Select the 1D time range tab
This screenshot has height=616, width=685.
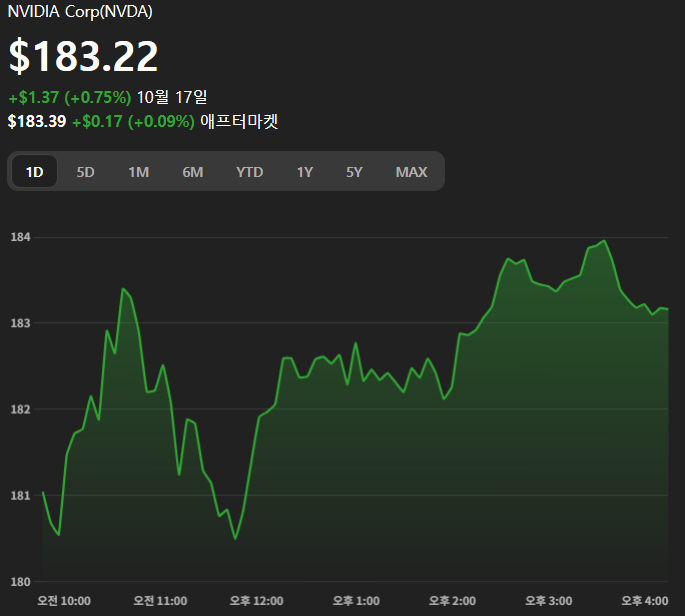(35, 172)
